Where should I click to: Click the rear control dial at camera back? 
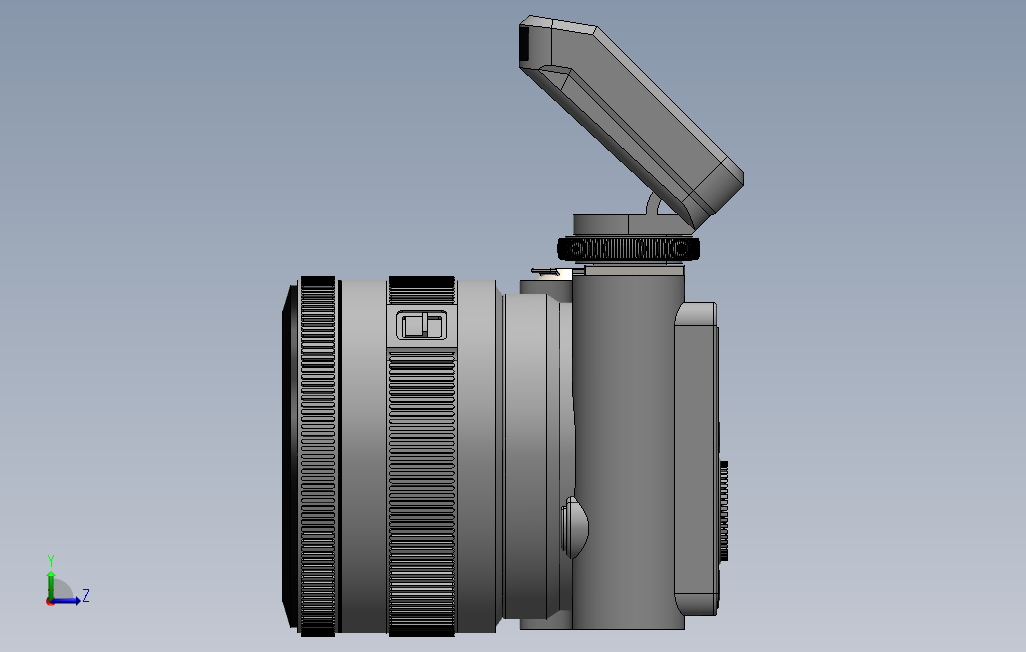point(724,511)
